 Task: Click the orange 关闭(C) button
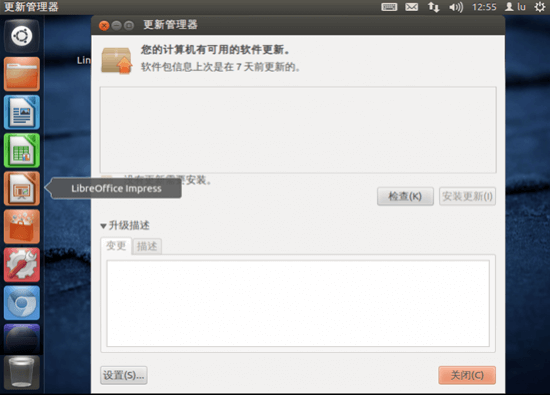click(467, 375)
